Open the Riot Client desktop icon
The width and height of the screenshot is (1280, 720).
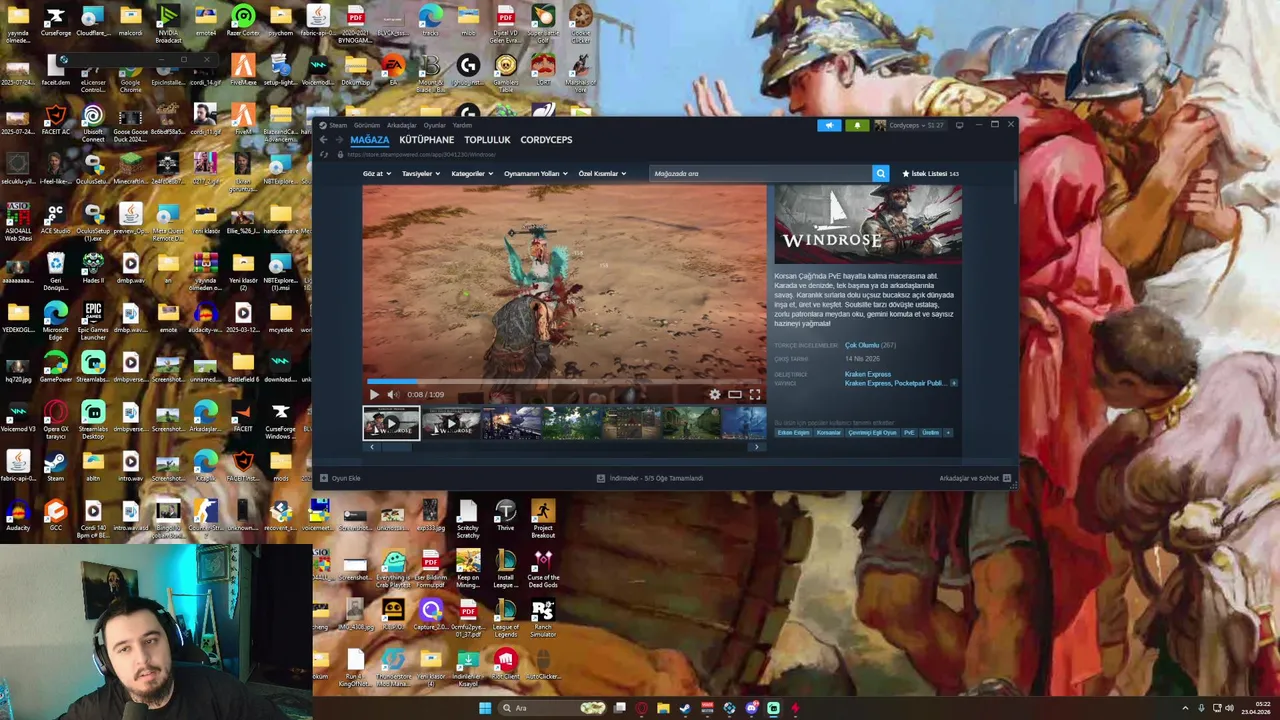[506, 664]
